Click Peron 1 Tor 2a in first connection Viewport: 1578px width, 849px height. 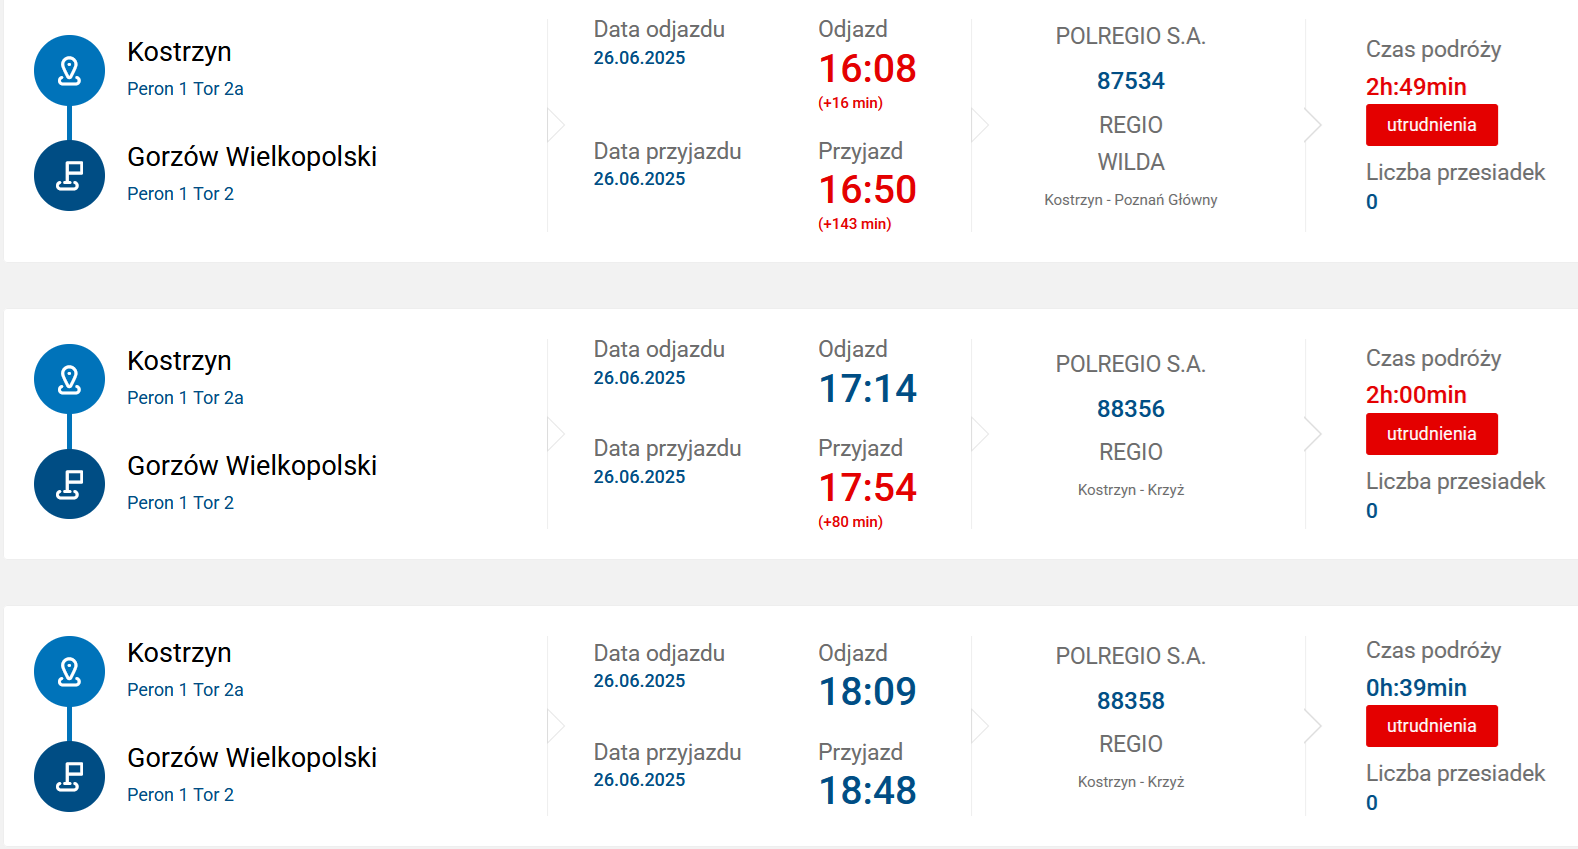click(185, 89)
